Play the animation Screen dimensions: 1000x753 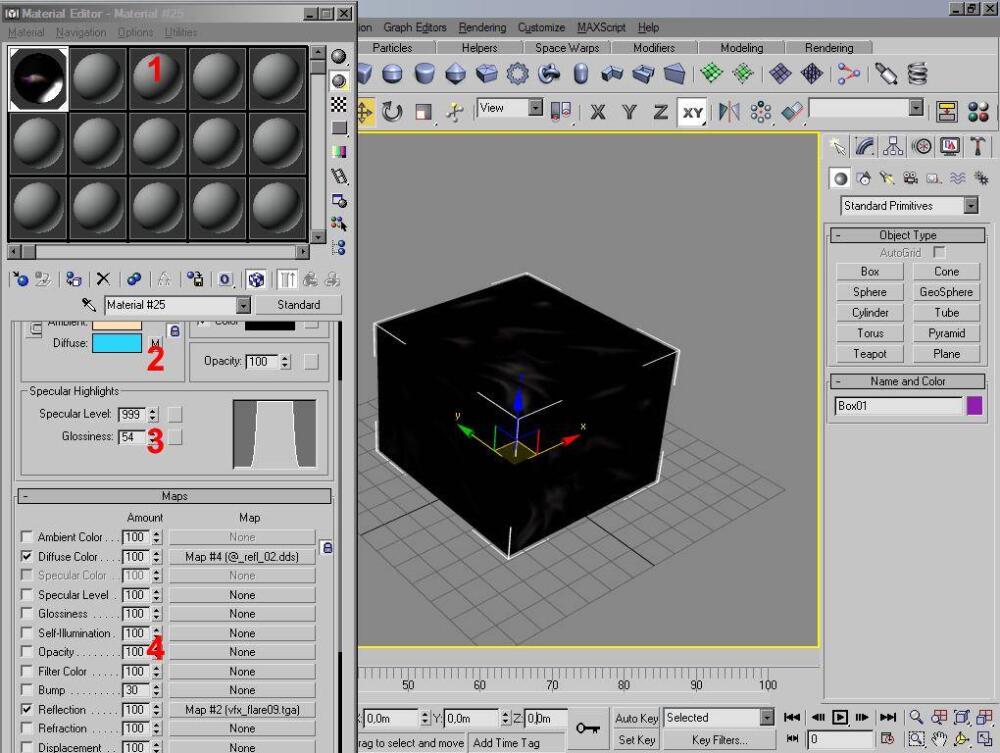pos(840,717)
